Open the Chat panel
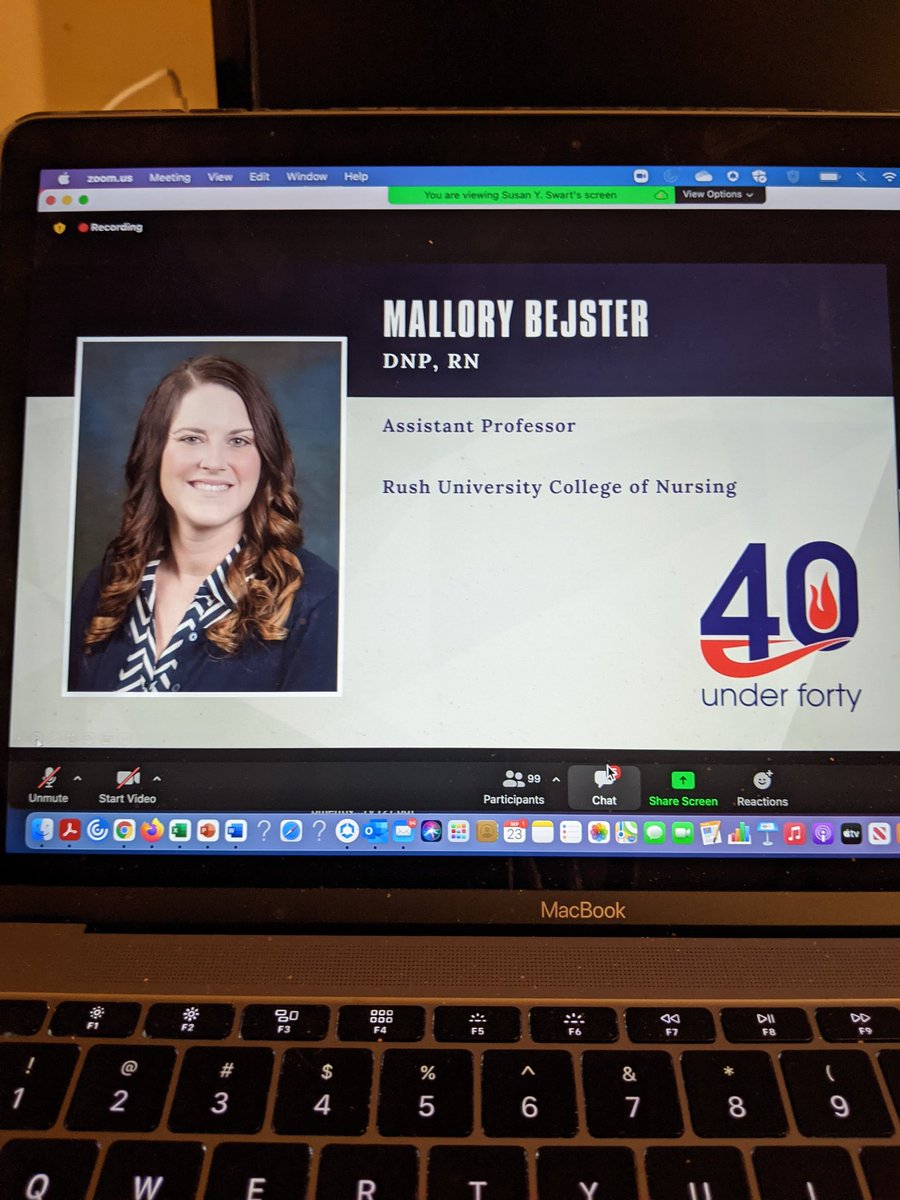 [x=604, y=787]
